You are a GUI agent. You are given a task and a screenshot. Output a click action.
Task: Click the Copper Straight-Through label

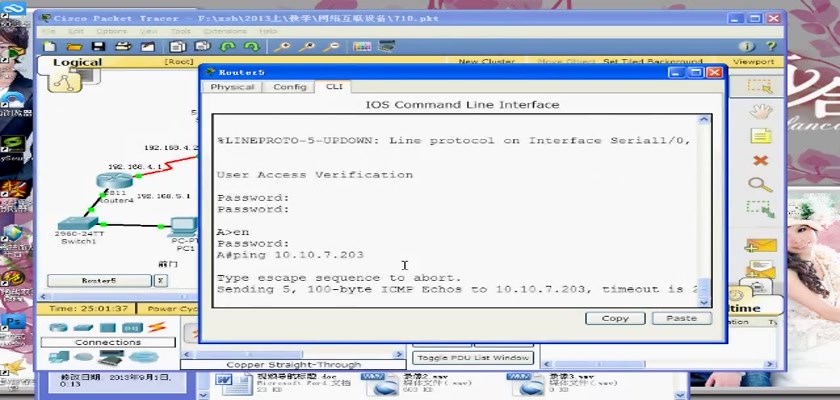click(x=293, y=365)
